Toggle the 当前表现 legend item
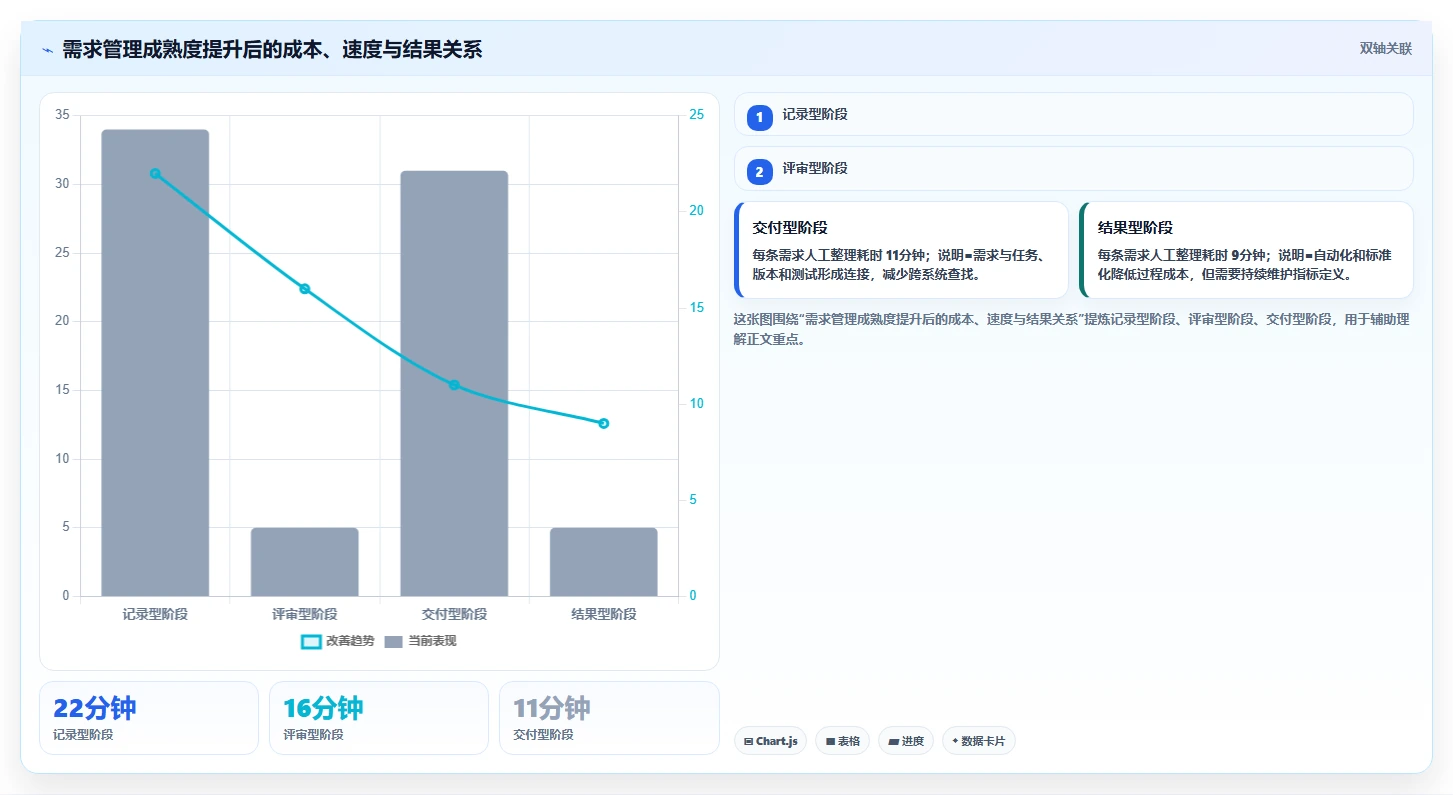The height and width of the screenshot is (795, 1453). (x=421, y=641)
